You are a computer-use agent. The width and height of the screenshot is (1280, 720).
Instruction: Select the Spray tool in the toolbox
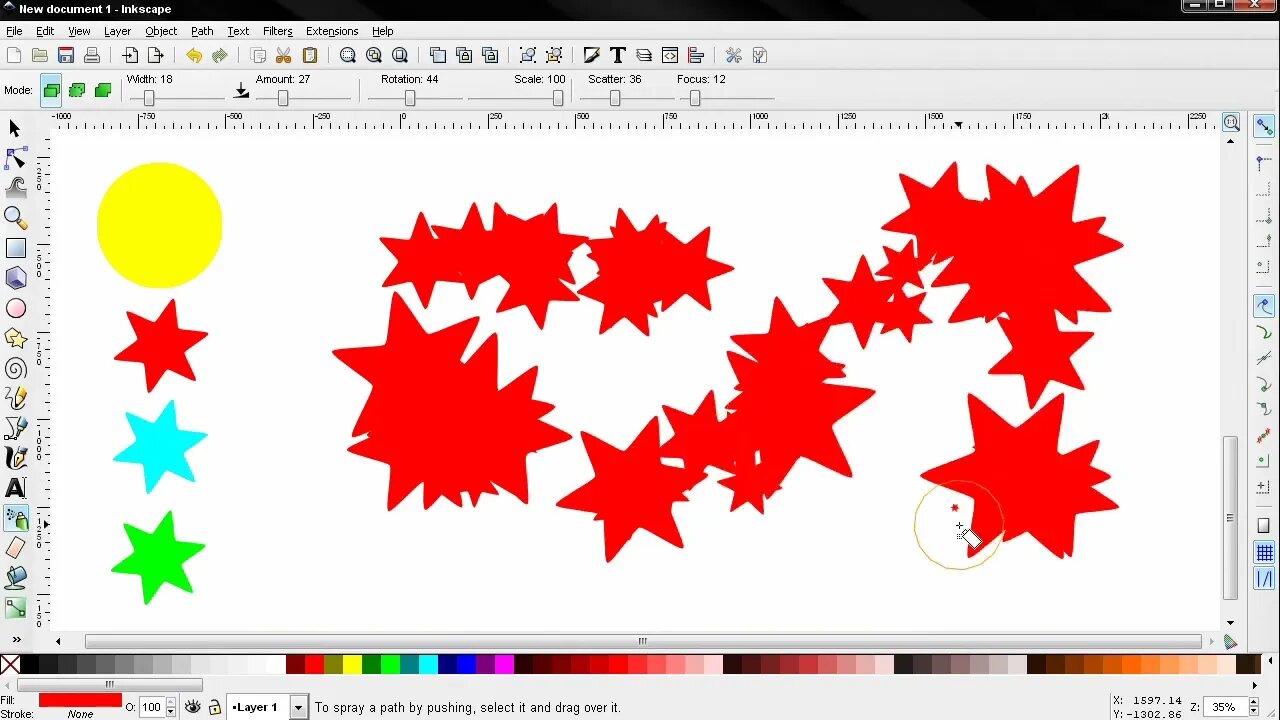15,518
